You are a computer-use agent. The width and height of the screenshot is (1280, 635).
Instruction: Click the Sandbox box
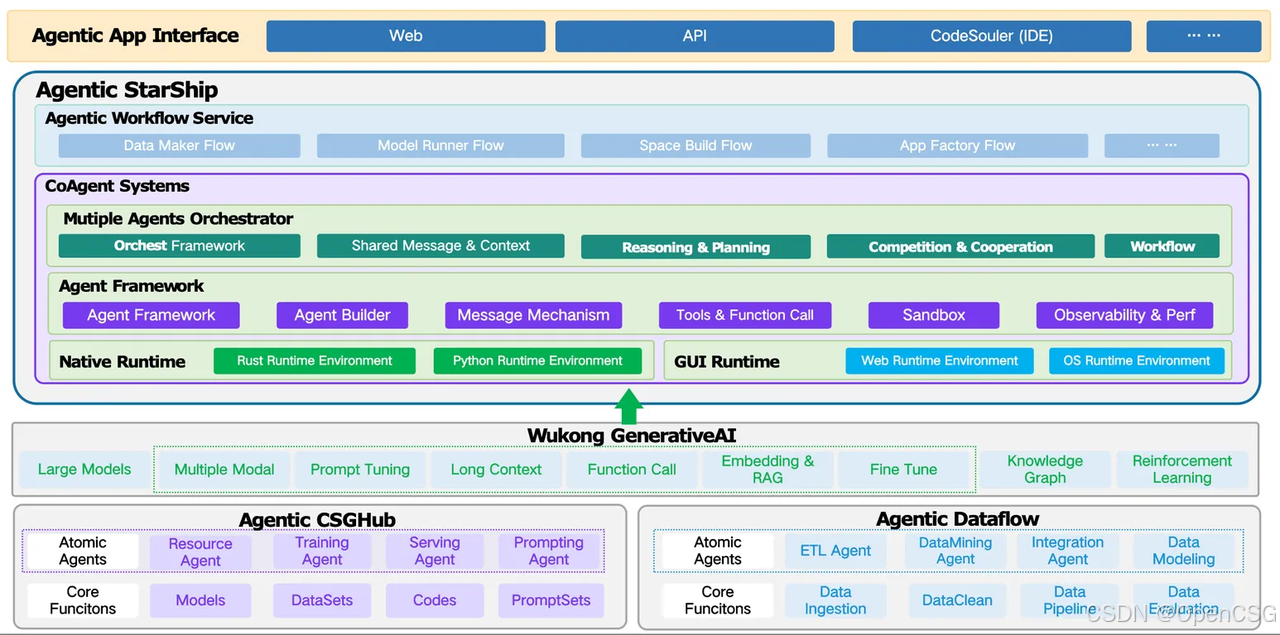click(933, 315)
